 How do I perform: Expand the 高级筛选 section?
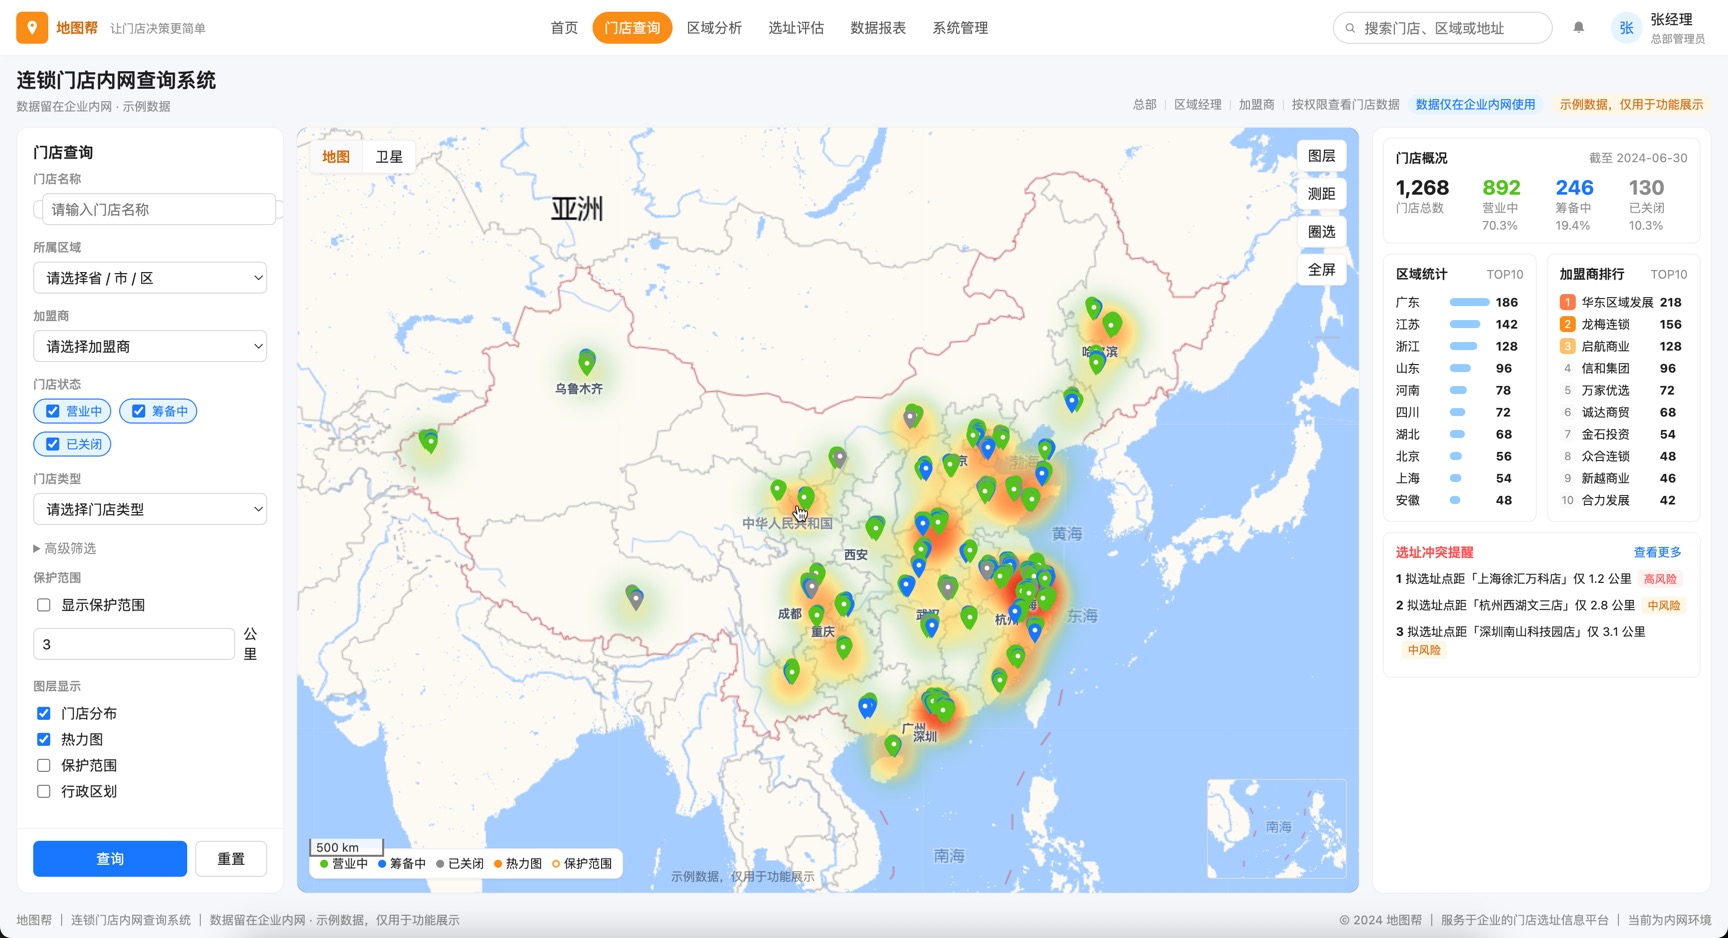pos(65,548)
